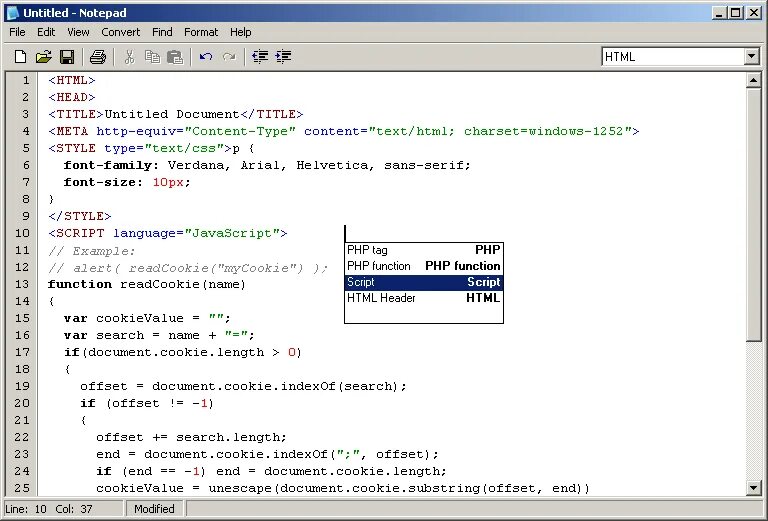This screenshot has width=768, height=521.
Task: Click the text 'Untitled Document' on line 3
Action: 172,115
